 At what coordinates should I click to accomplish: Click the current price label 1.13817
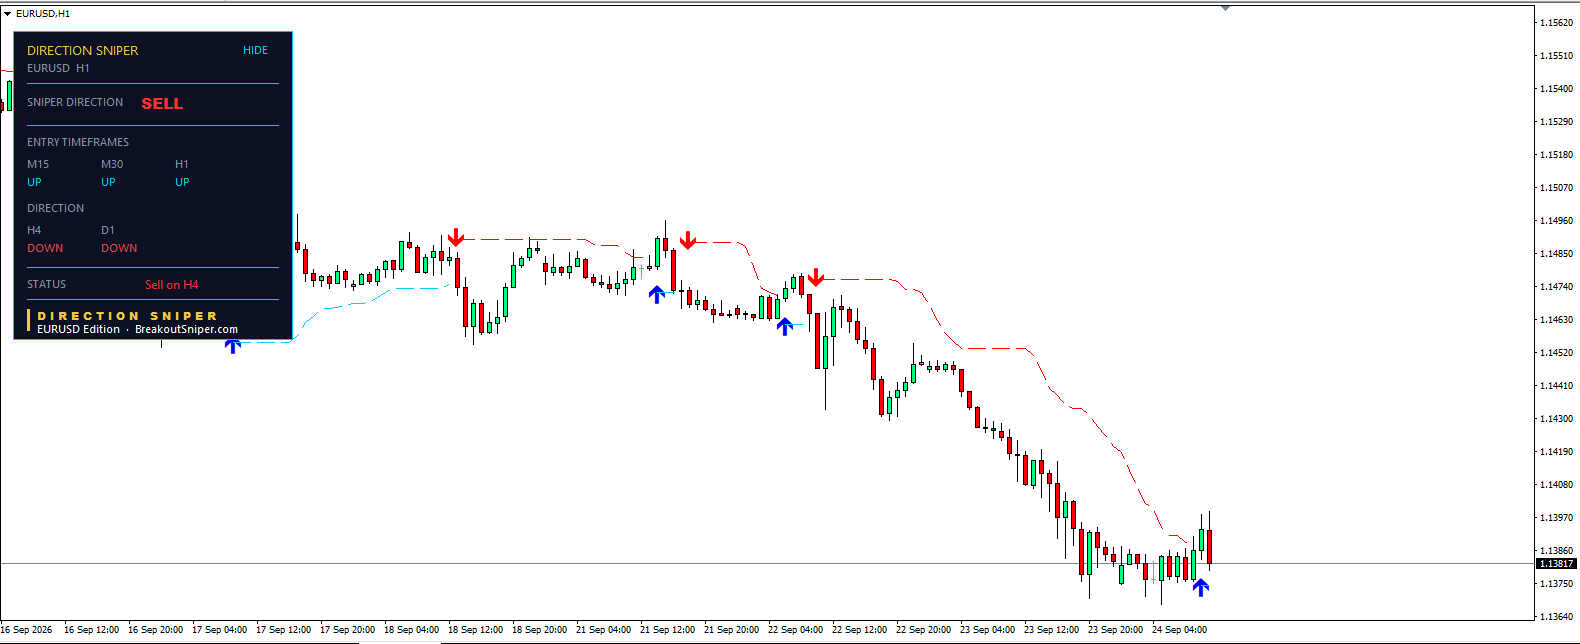[1556, 564]
